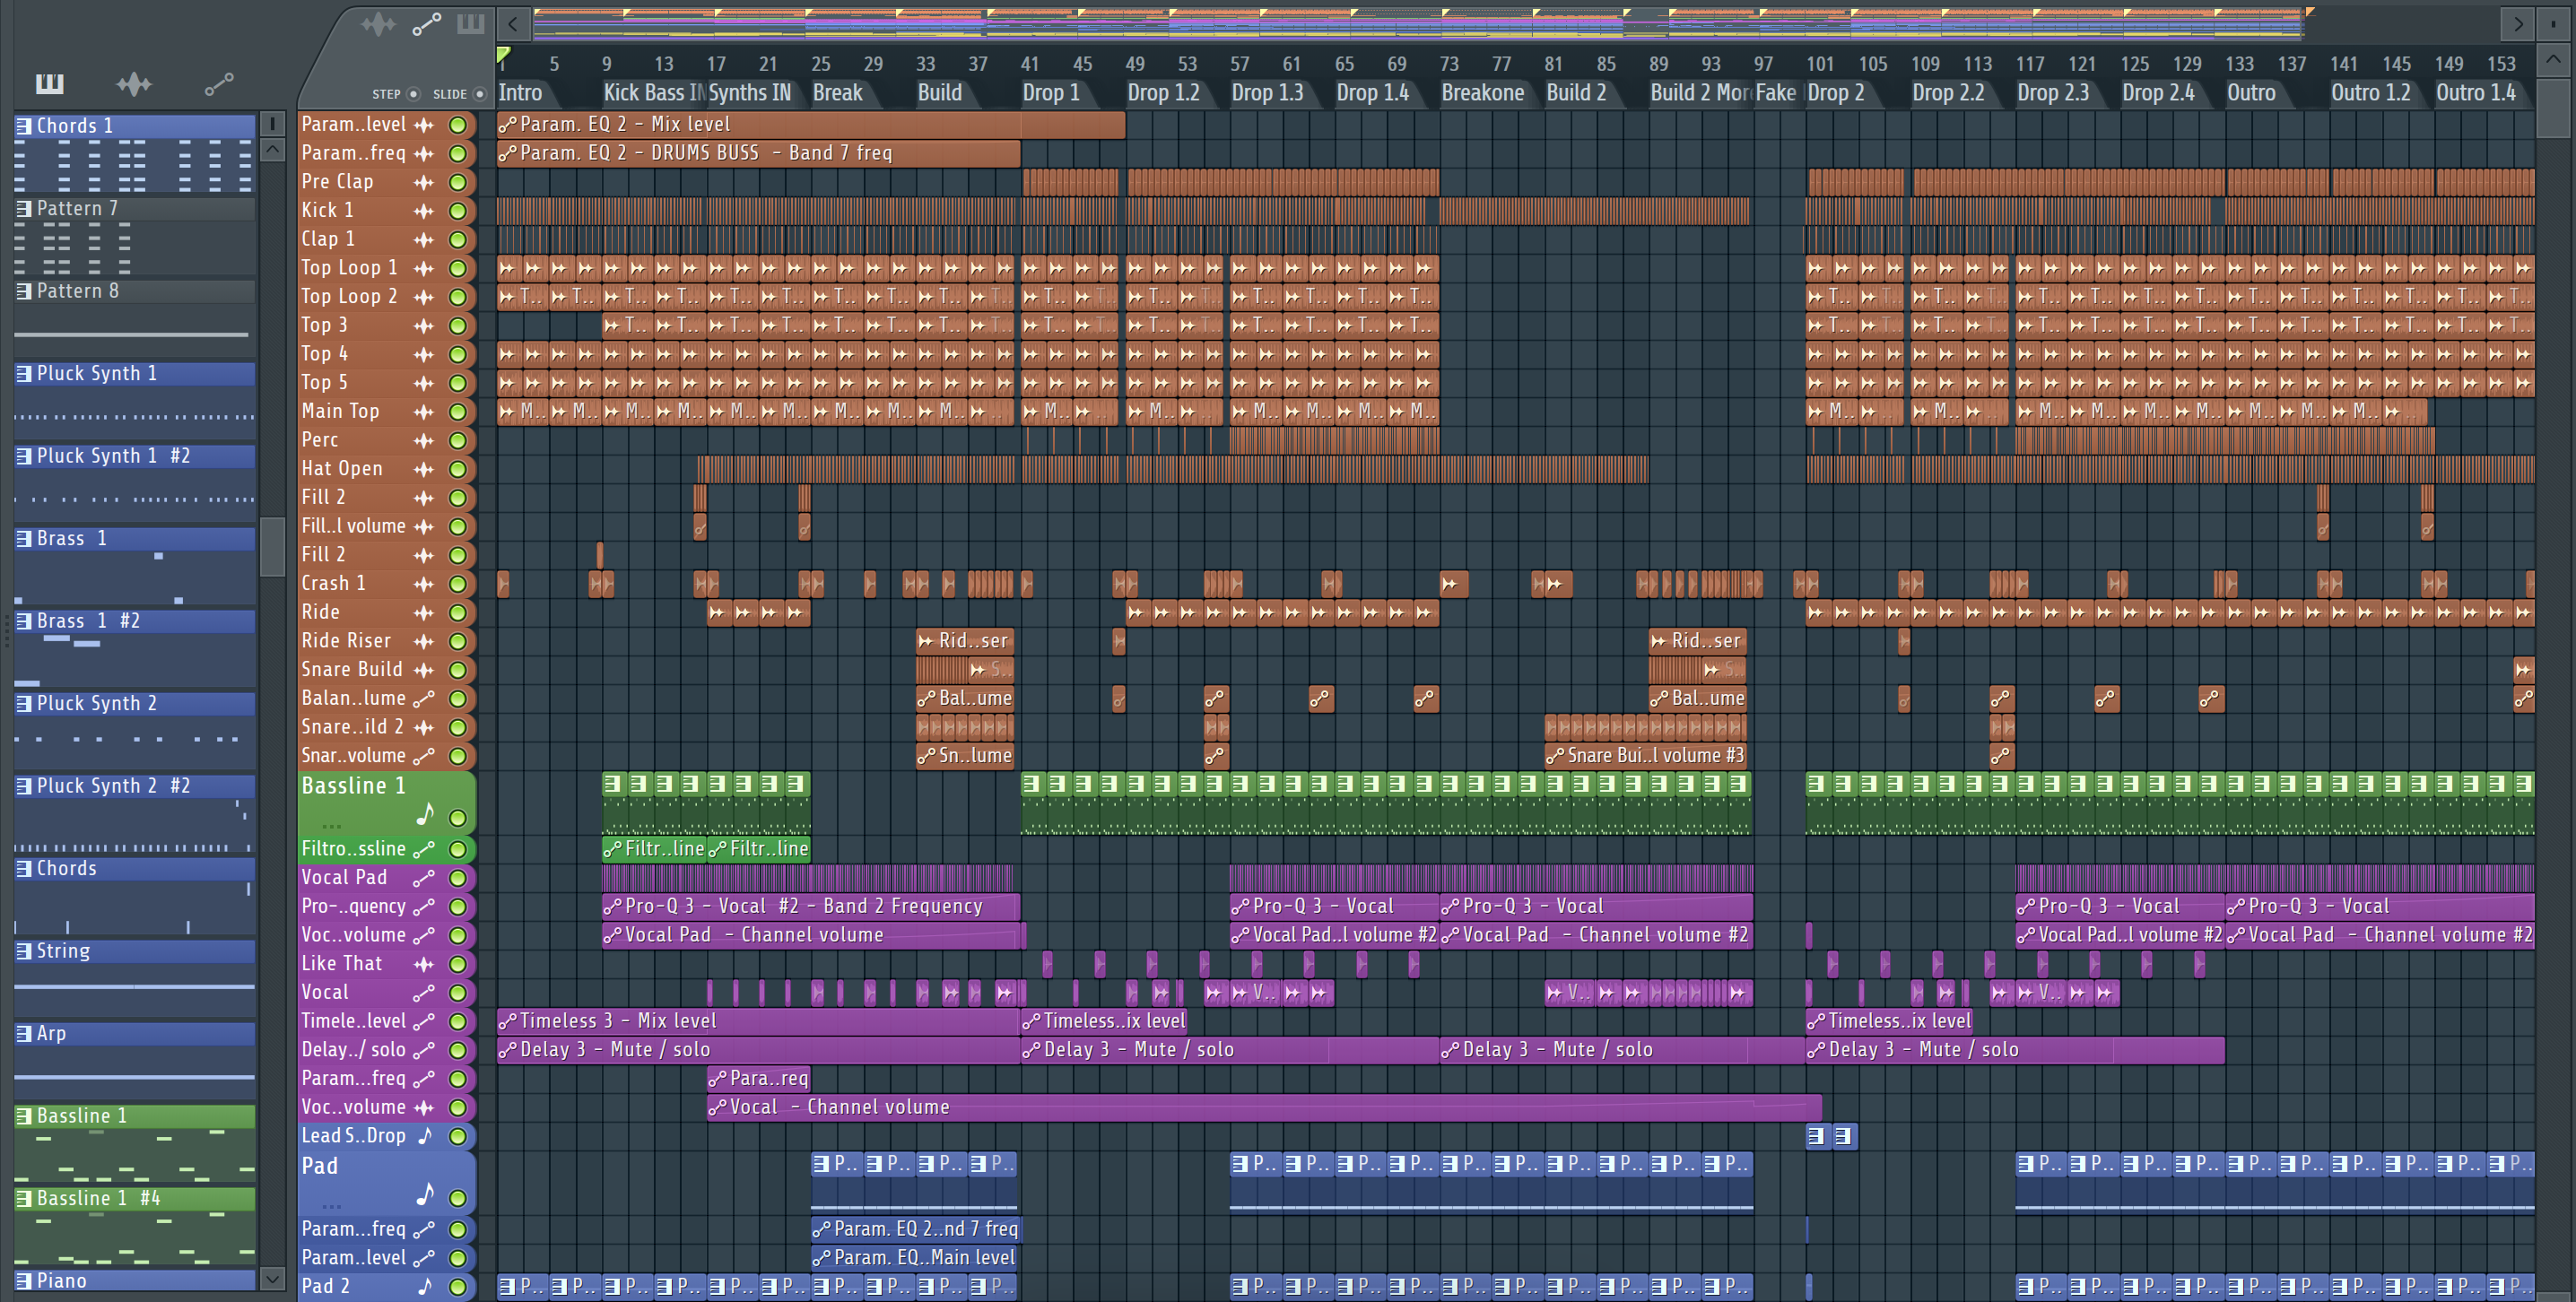Select the Piano pattern in picker

tap(135, 1281)
